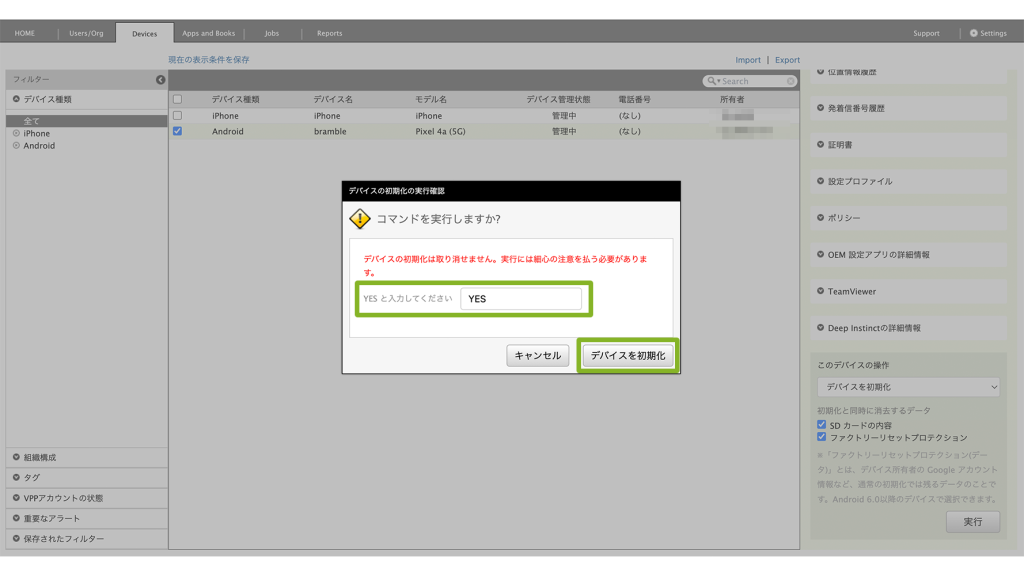Screen dimensions: 1024x576
Task: Click the YES confirmation input field
Action: click(520, 298)
